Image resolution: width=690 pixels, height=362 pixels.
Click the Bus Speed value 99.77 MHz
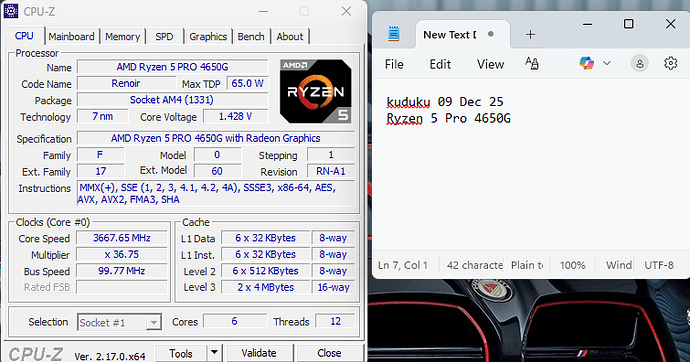(121, 271)
